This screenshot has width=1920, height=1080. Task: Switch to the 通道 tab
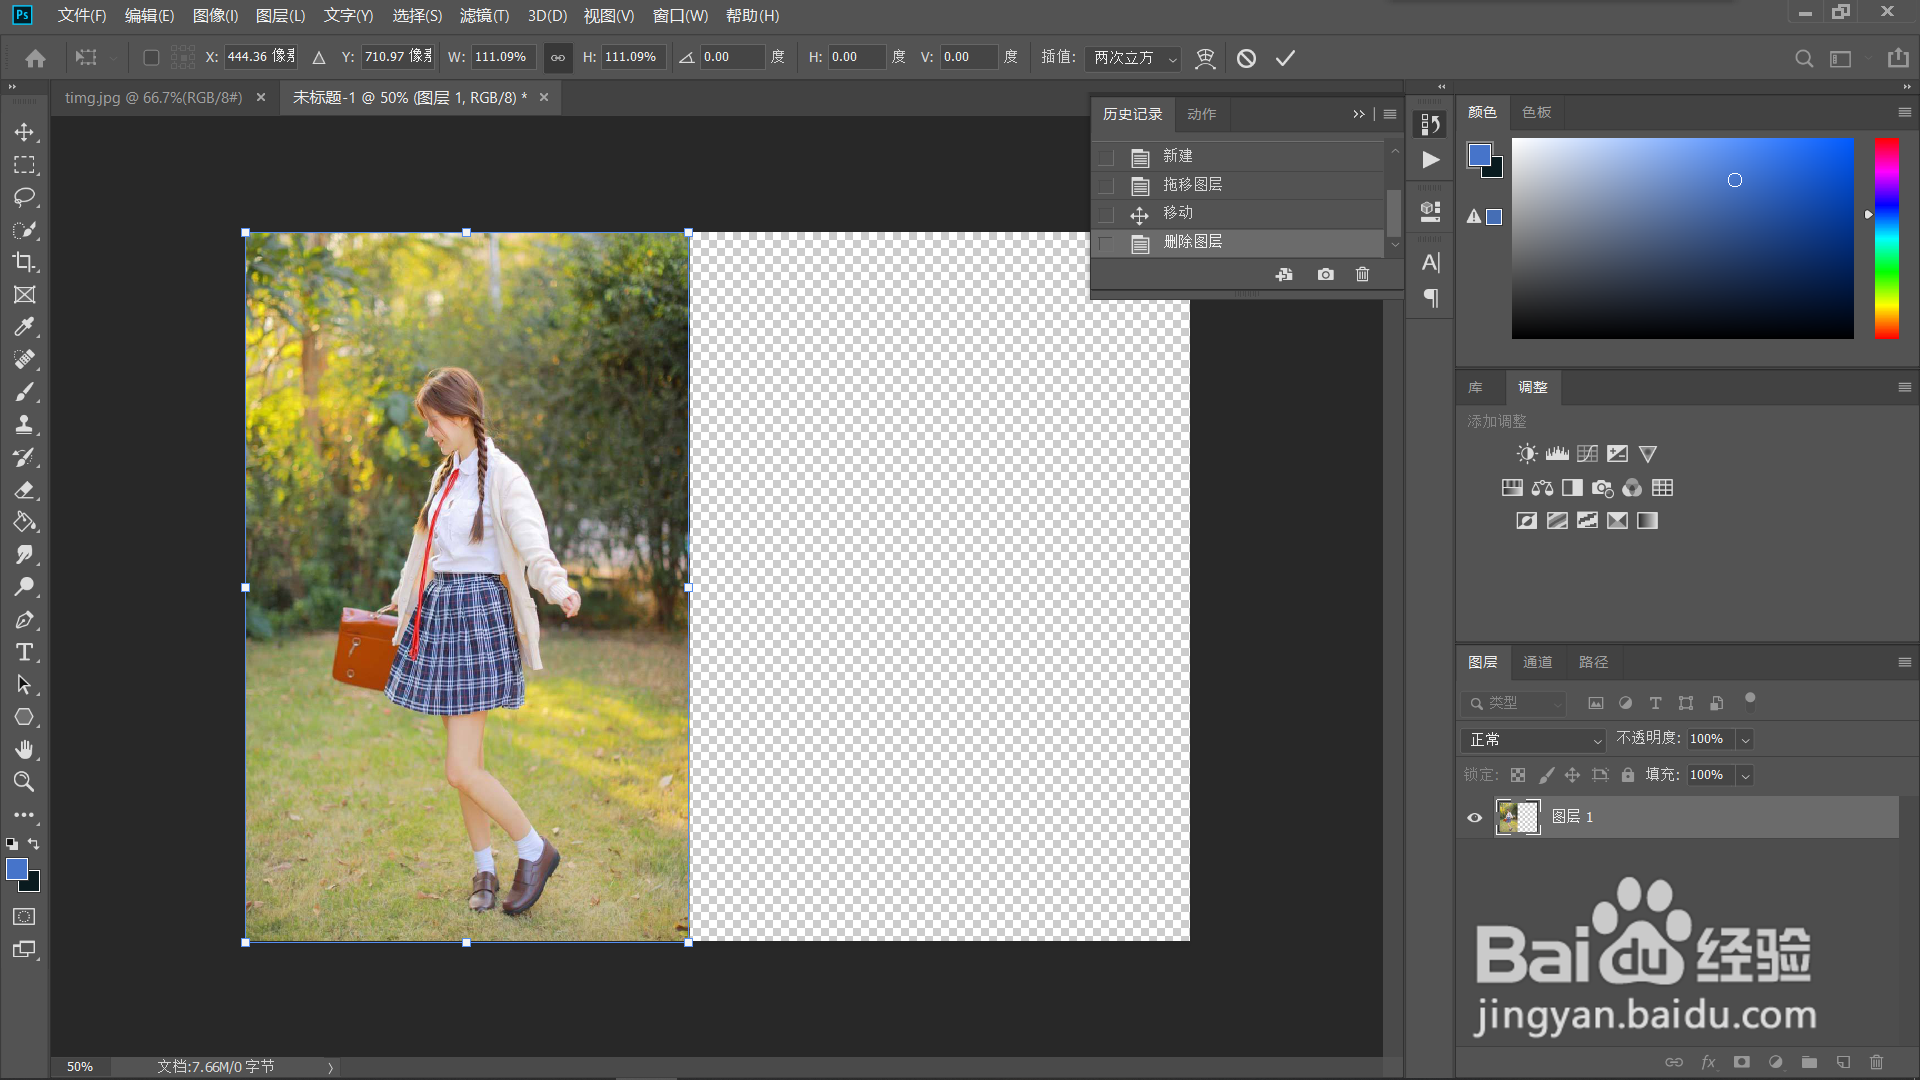point(1537,662)
